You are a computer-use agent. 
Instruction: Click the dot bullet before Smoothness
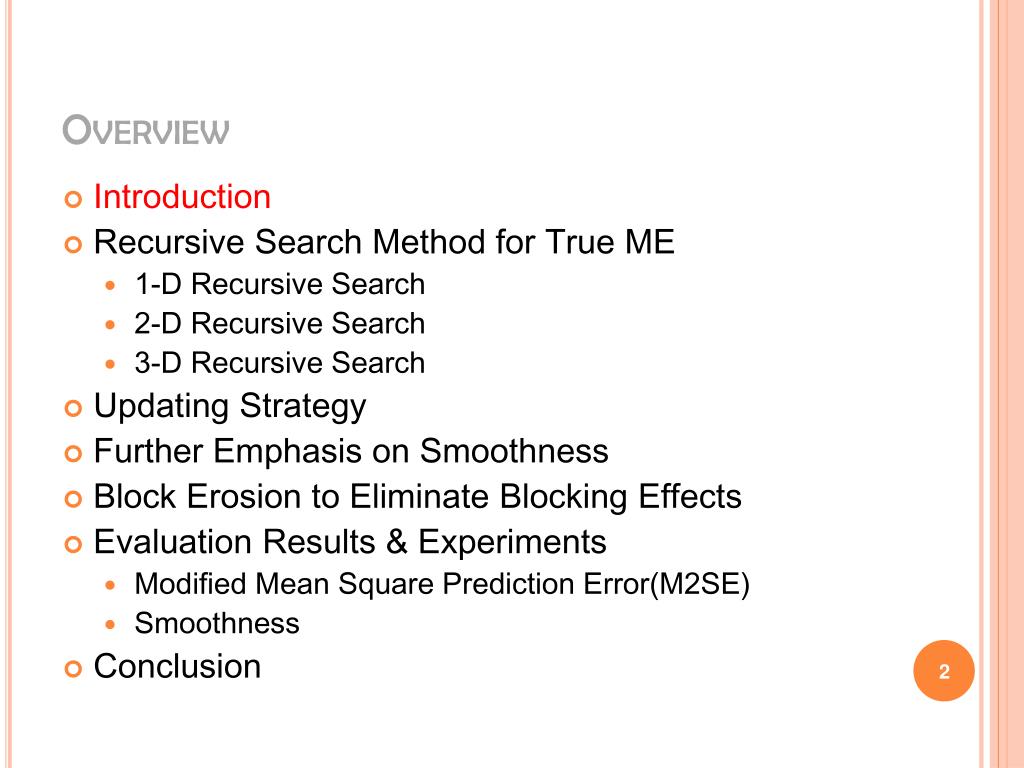110,624
